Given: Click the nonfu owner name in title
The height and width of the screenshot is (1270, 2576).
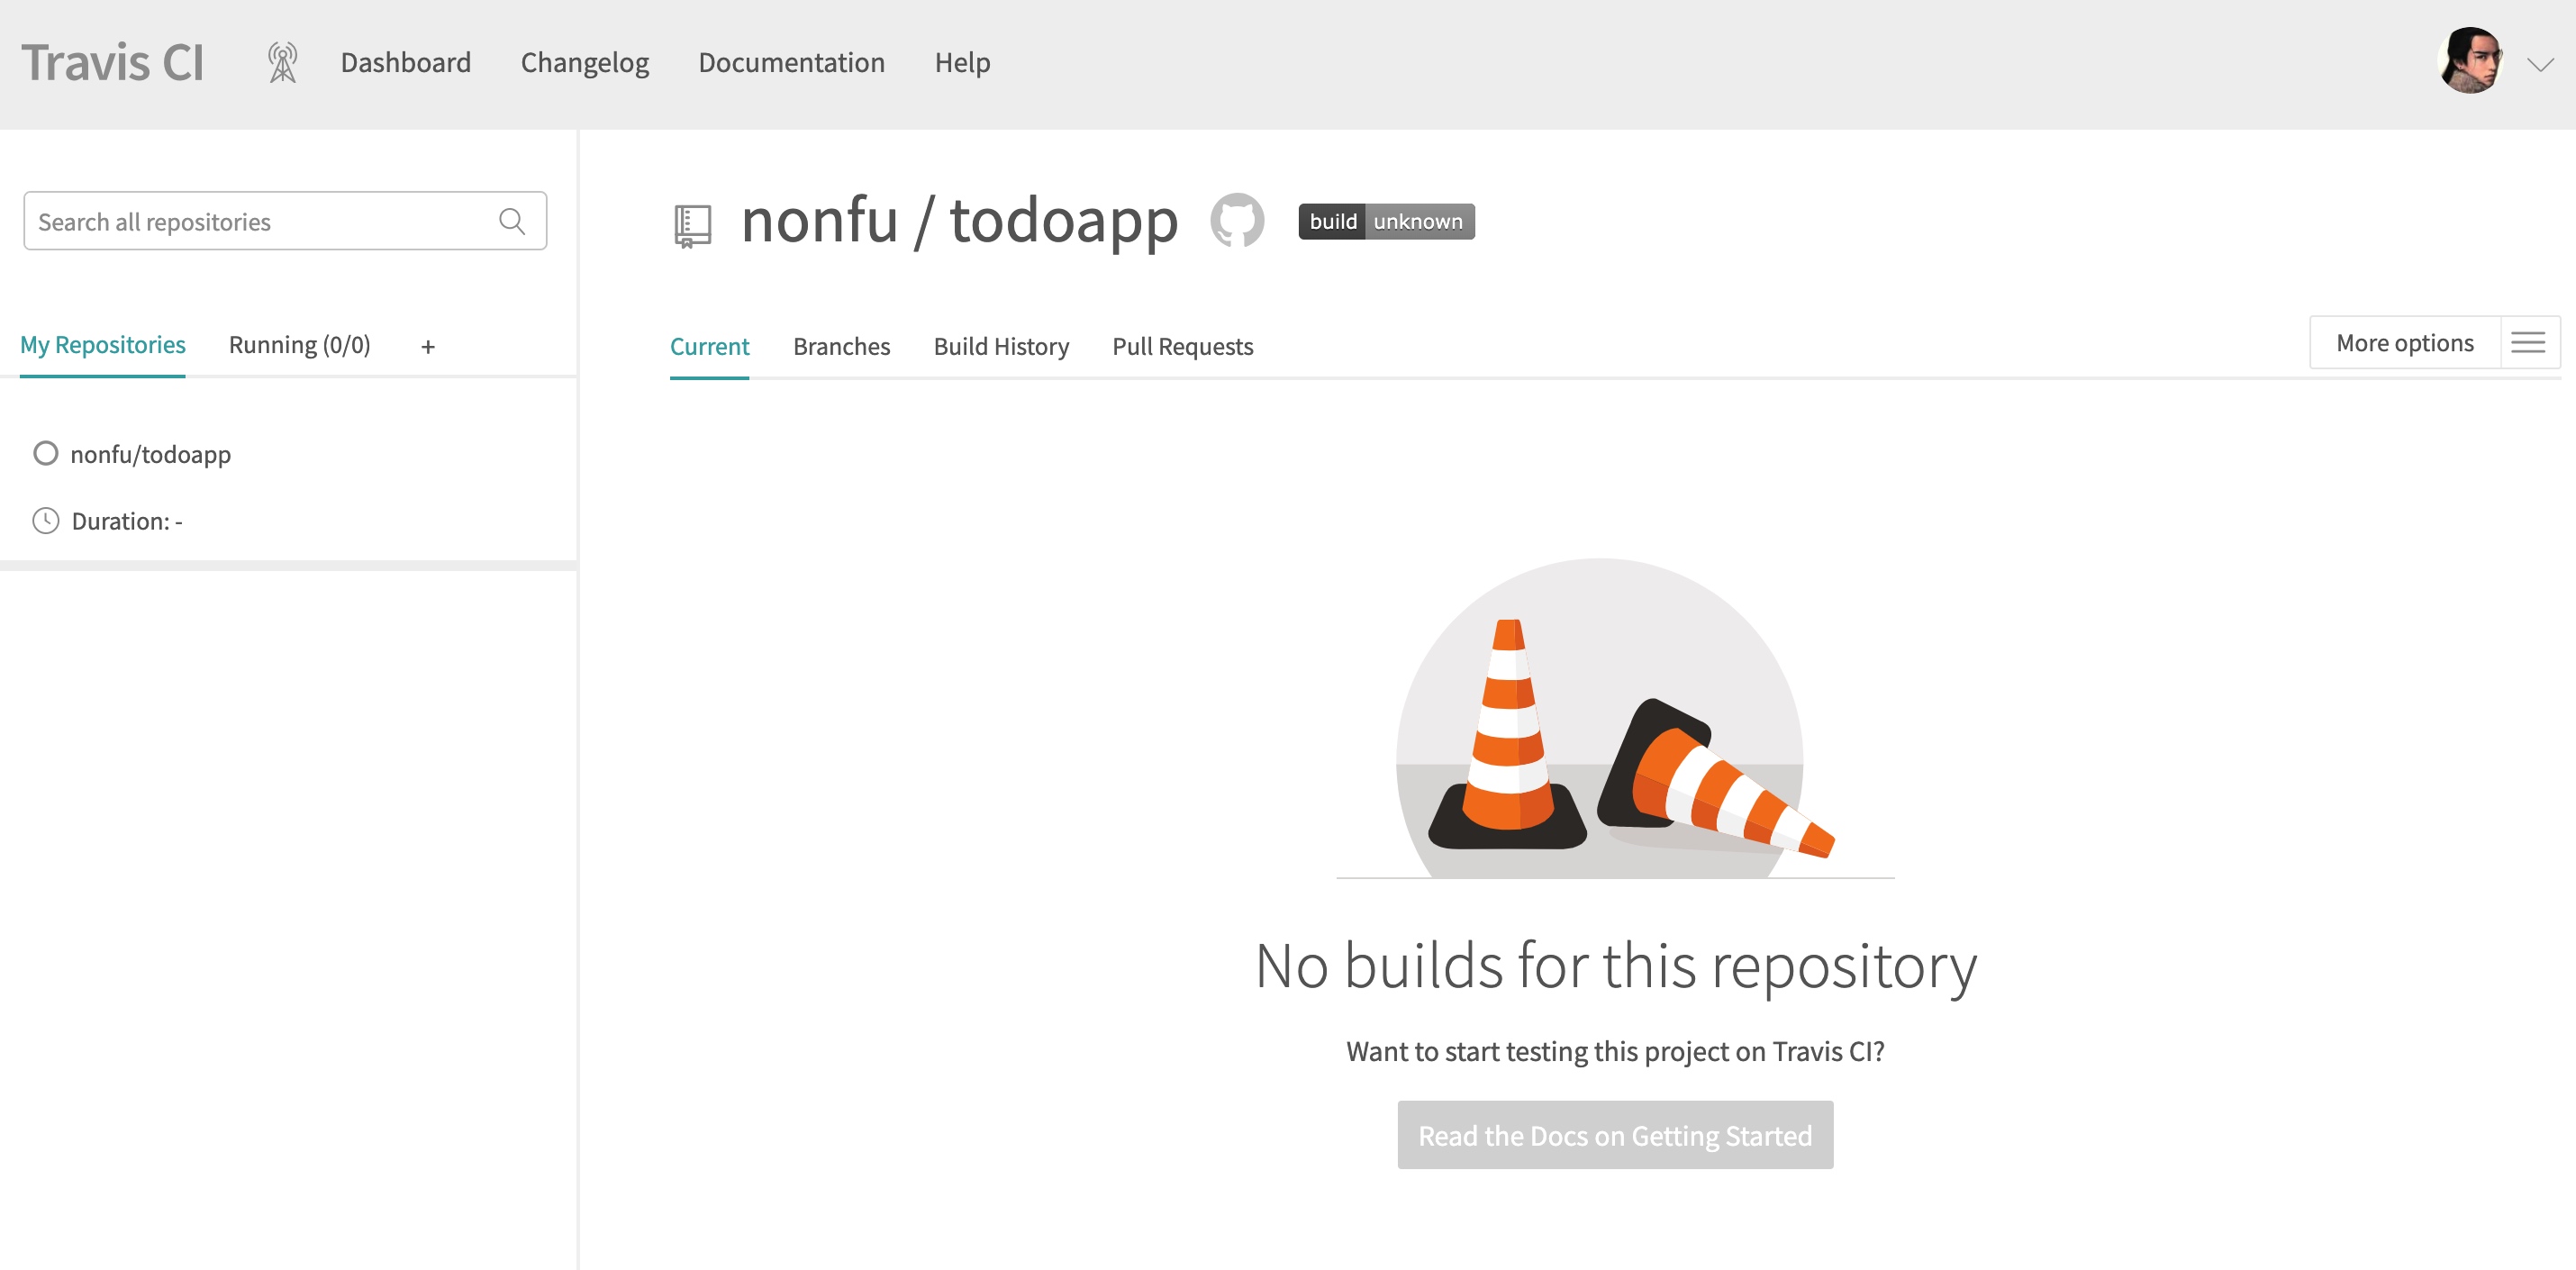Looking at the screenshot, I should 820,220.
